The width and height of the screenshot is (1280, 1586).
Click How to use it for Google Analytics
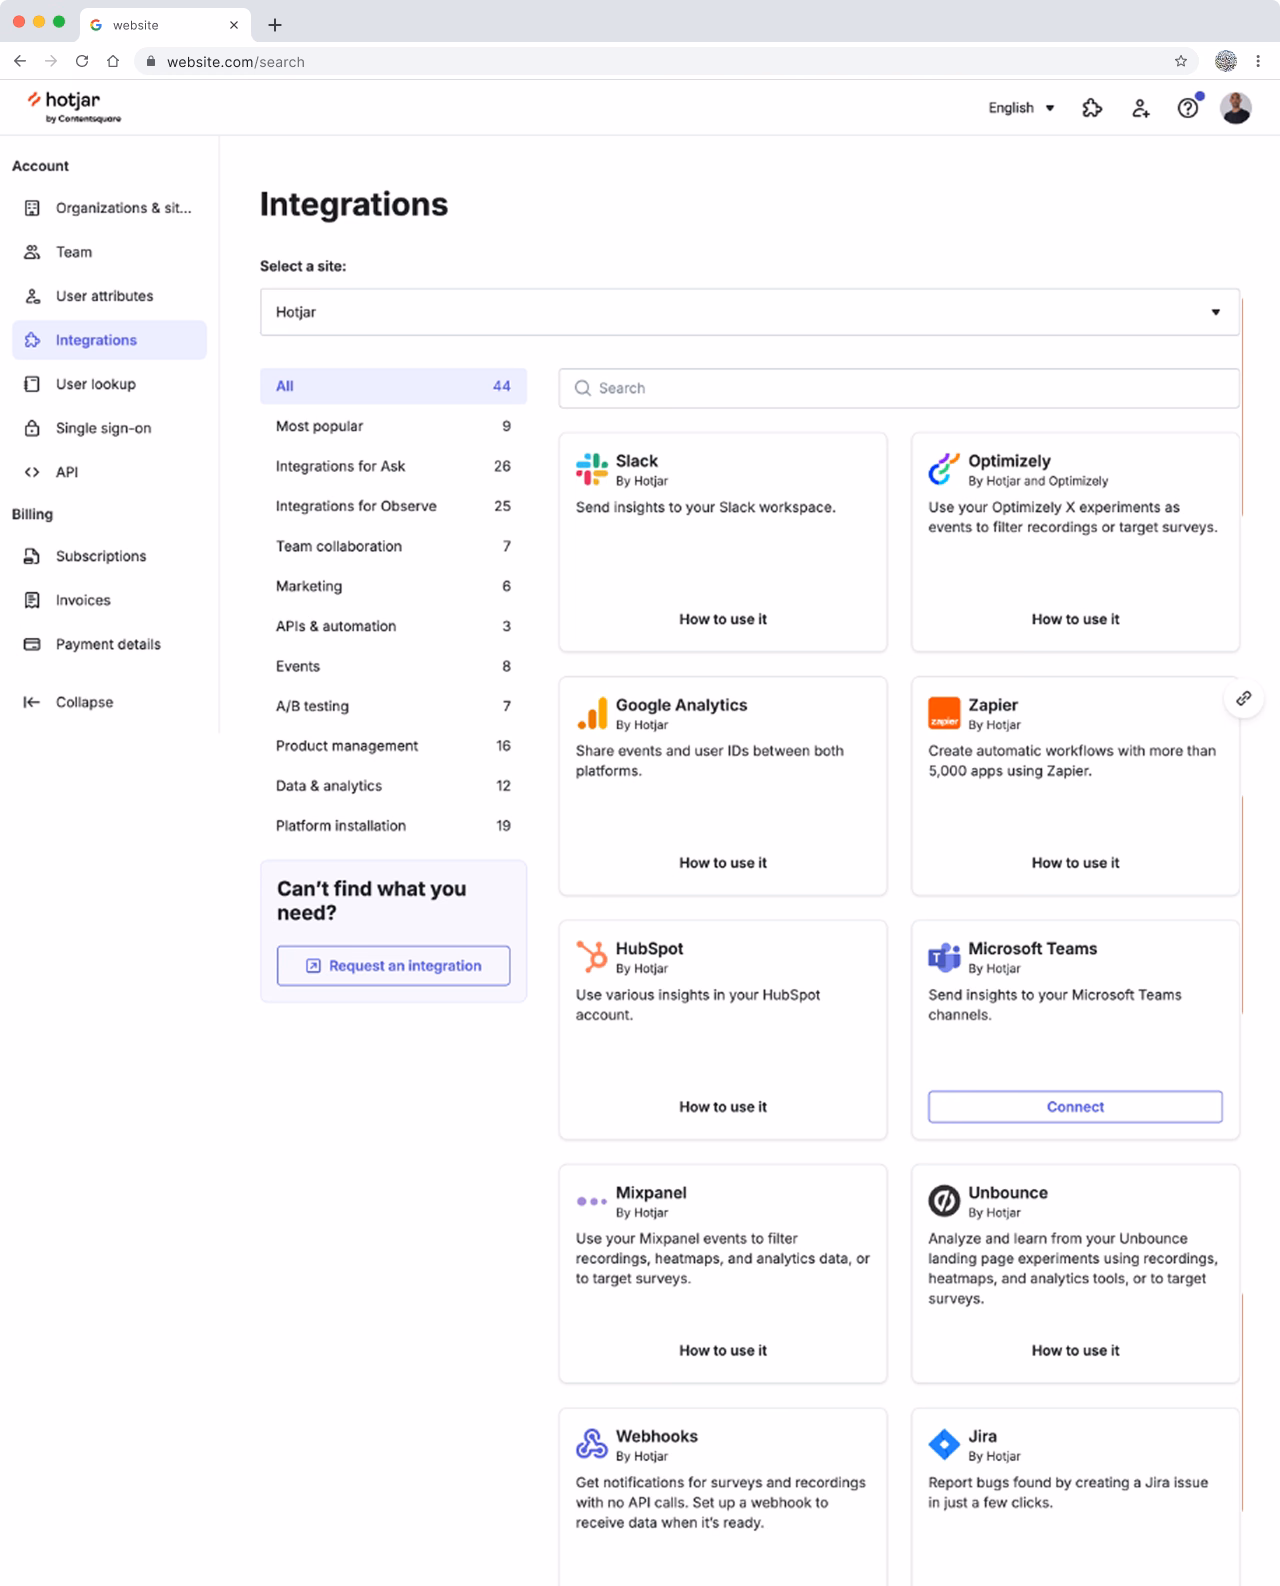point(723,863)
